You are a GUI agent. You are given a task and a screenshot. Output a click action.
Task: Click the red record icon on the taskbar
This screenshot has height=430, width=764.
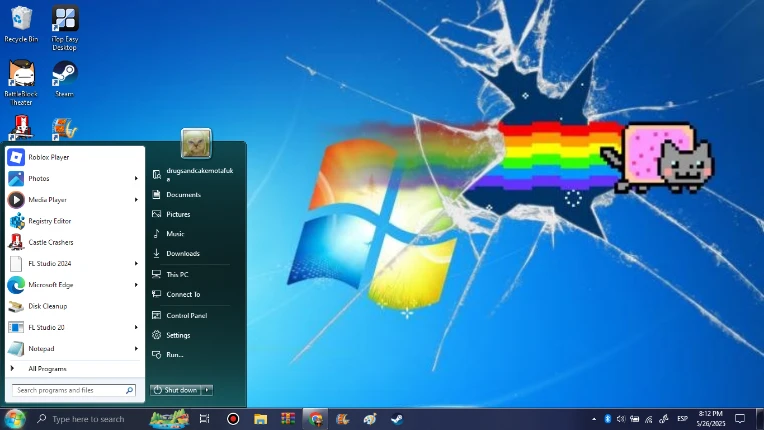(233, 419)
